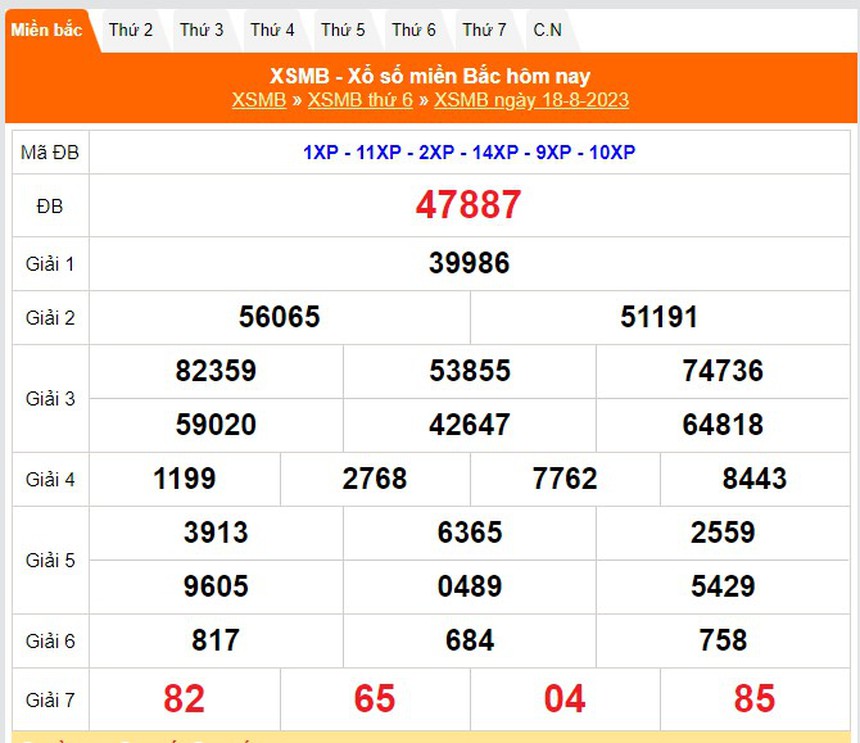Select the Thứ 5 tab
860x743 pixels.
(x=344, y=30)
